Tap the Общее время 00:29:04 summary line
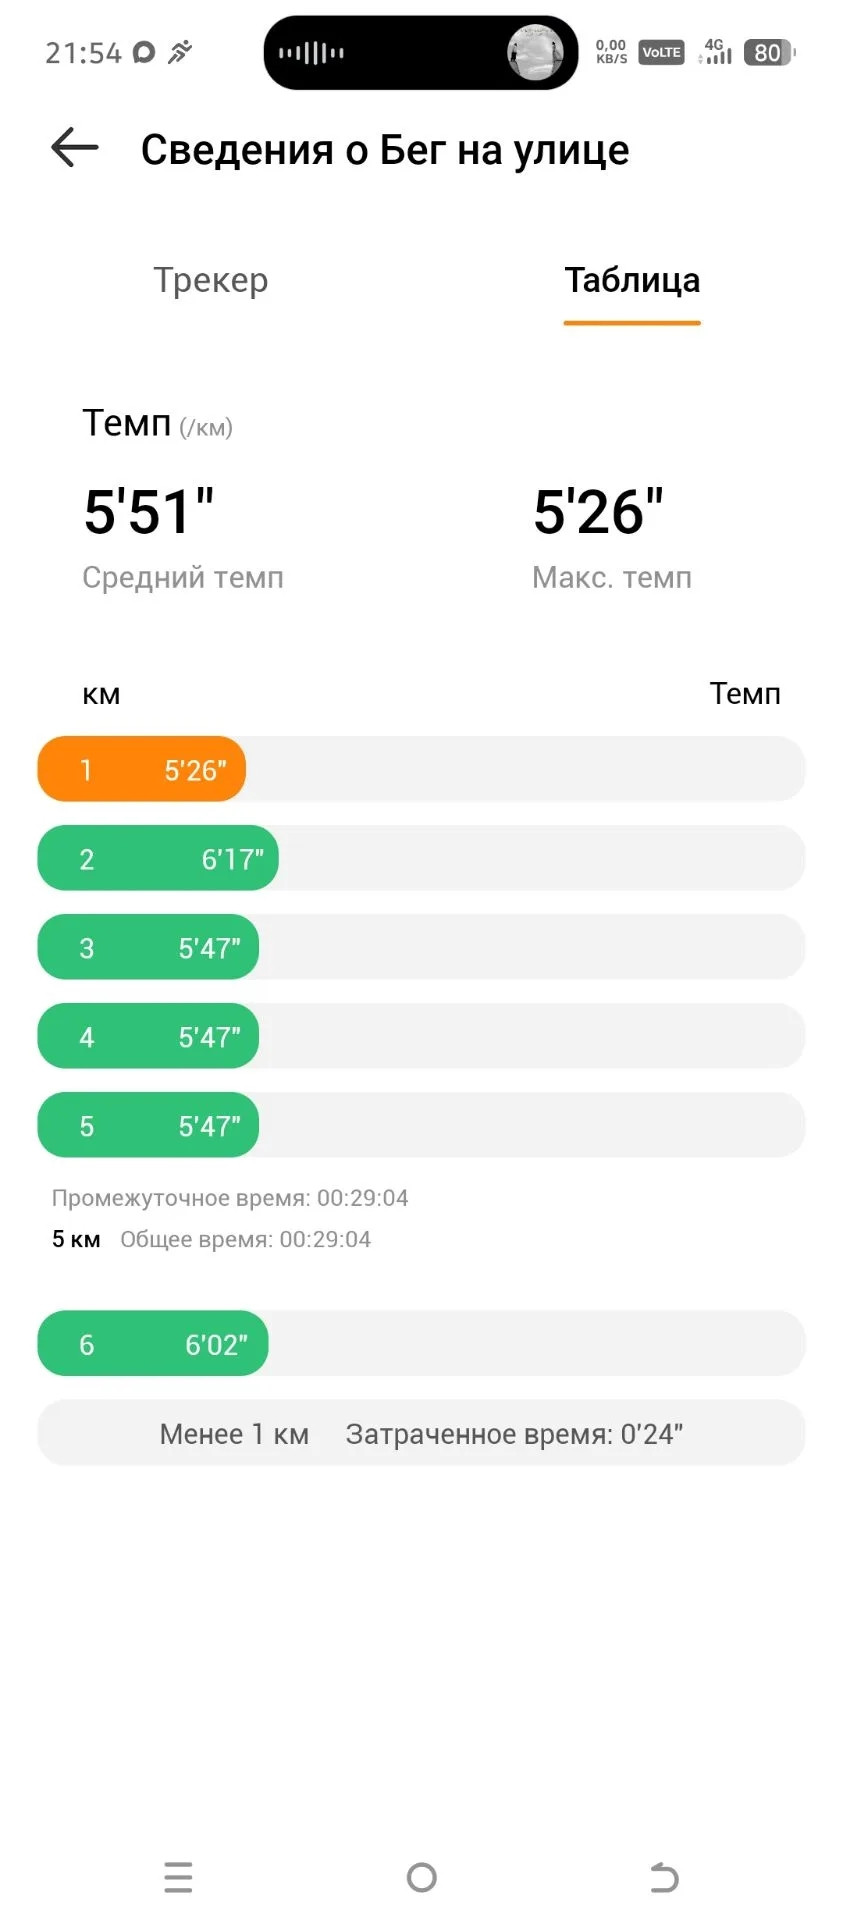 coord(245,1239)
